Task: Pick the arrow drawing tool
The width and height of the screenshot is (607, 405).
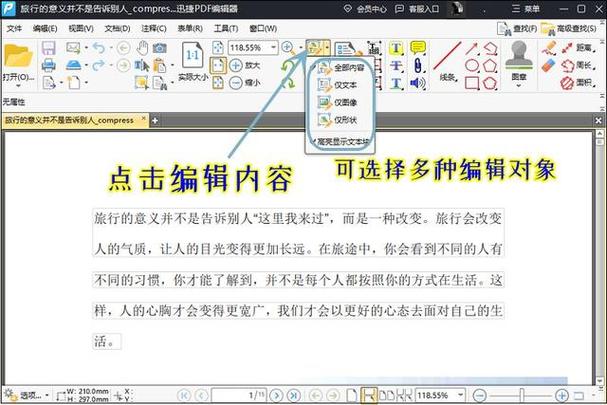Action: coord(472,48)
